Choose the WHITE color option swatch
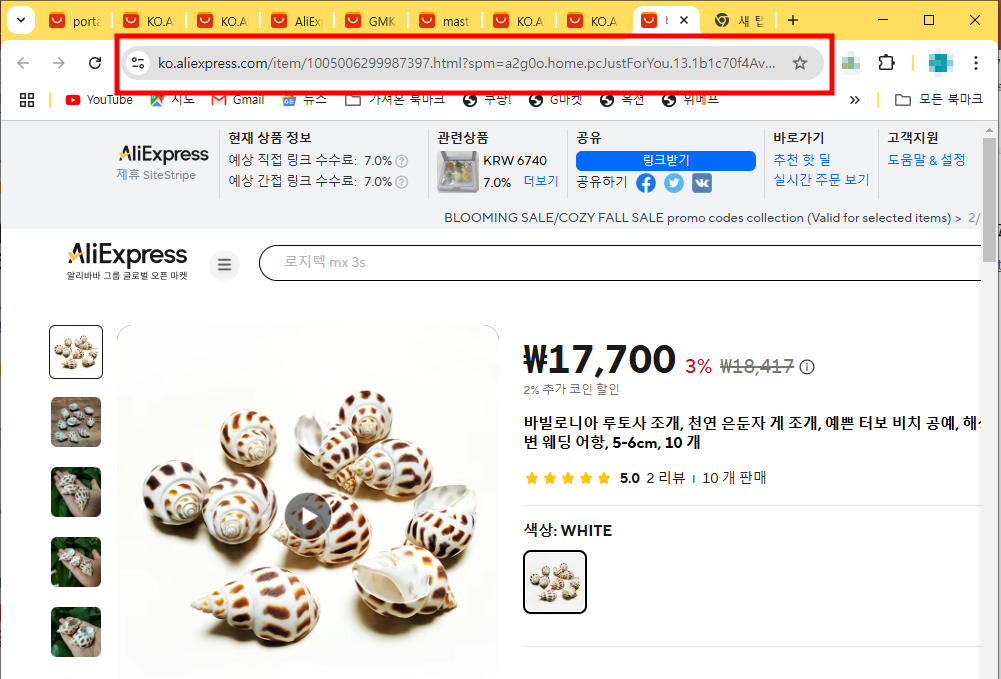This screenshot has height=679, width=1001. click(x=555, y=582)
